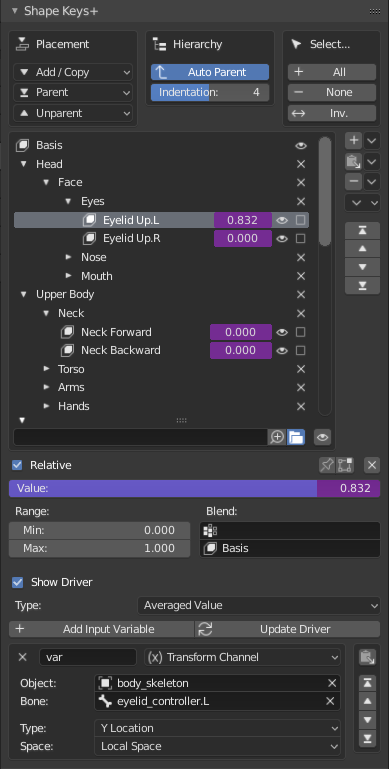Adjust the Indentation slider
389x769 pixels.
point(210,92)
